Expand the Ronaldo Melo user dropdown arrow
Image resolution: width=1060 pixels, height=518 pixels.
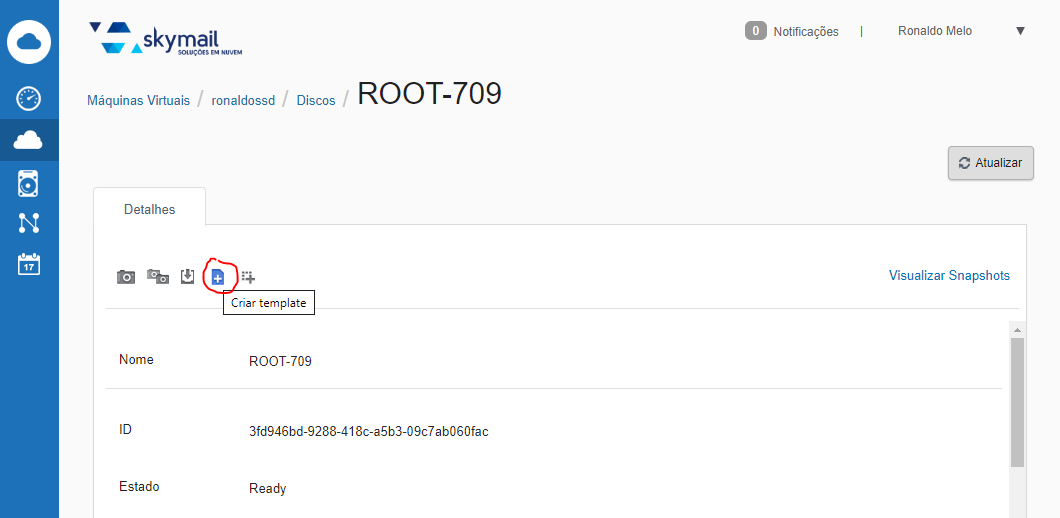click(1020, 31)
